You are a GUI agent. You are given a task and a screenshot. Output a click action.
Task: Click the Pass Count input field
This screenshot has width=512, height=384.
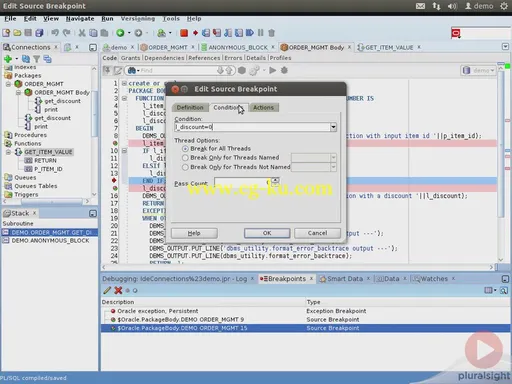243,182
